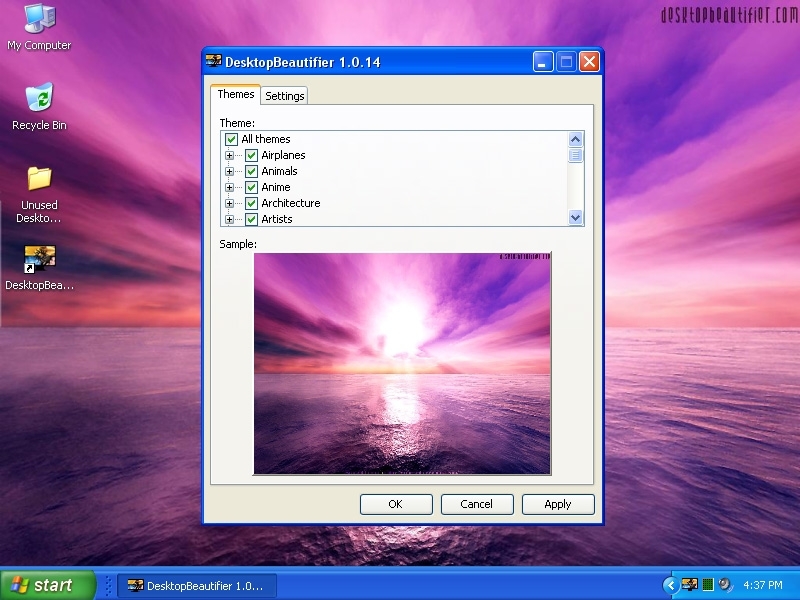Select the 'Anime' tree row text
The image size is (800, 600).
click(x=276, y=187)
